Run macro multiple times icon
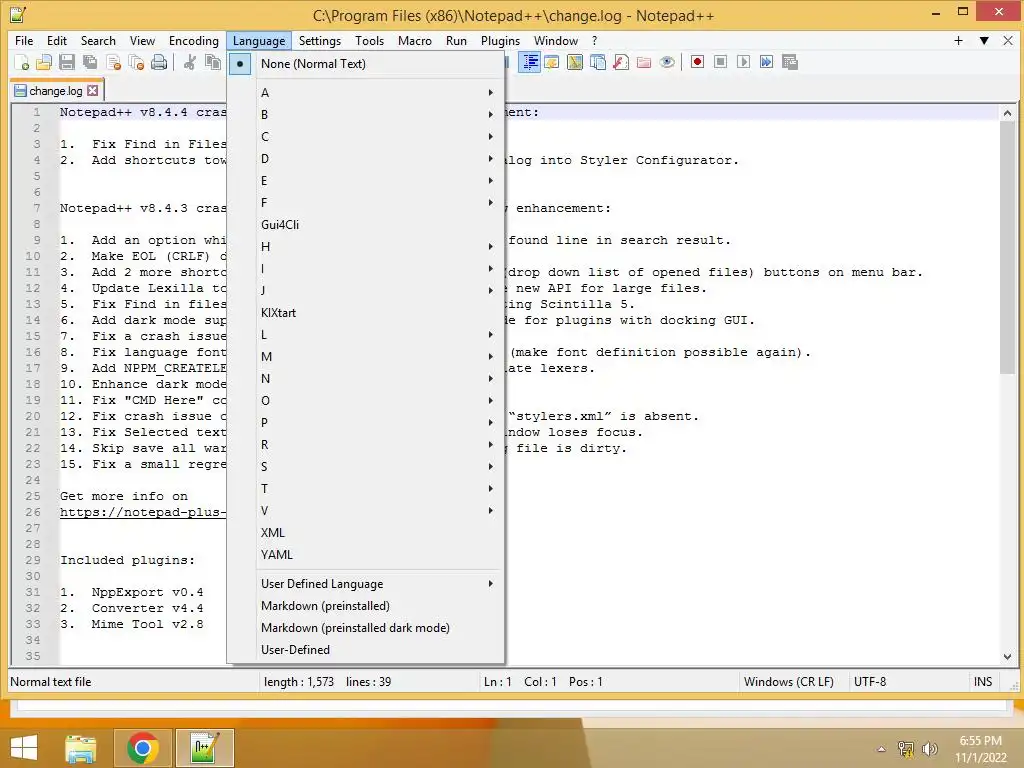The width and height of the screenshot is (1024, 768). tap(766, 62)
